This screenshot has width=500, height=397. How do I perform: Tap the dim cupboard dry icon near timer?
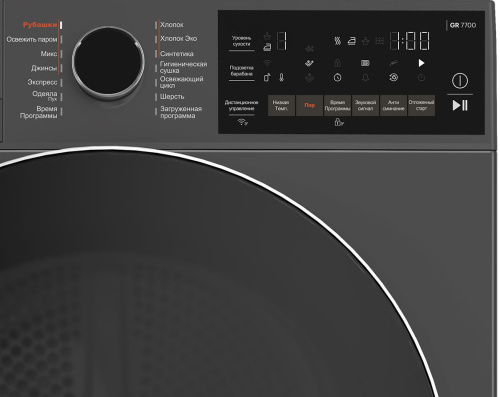point(380,41)
